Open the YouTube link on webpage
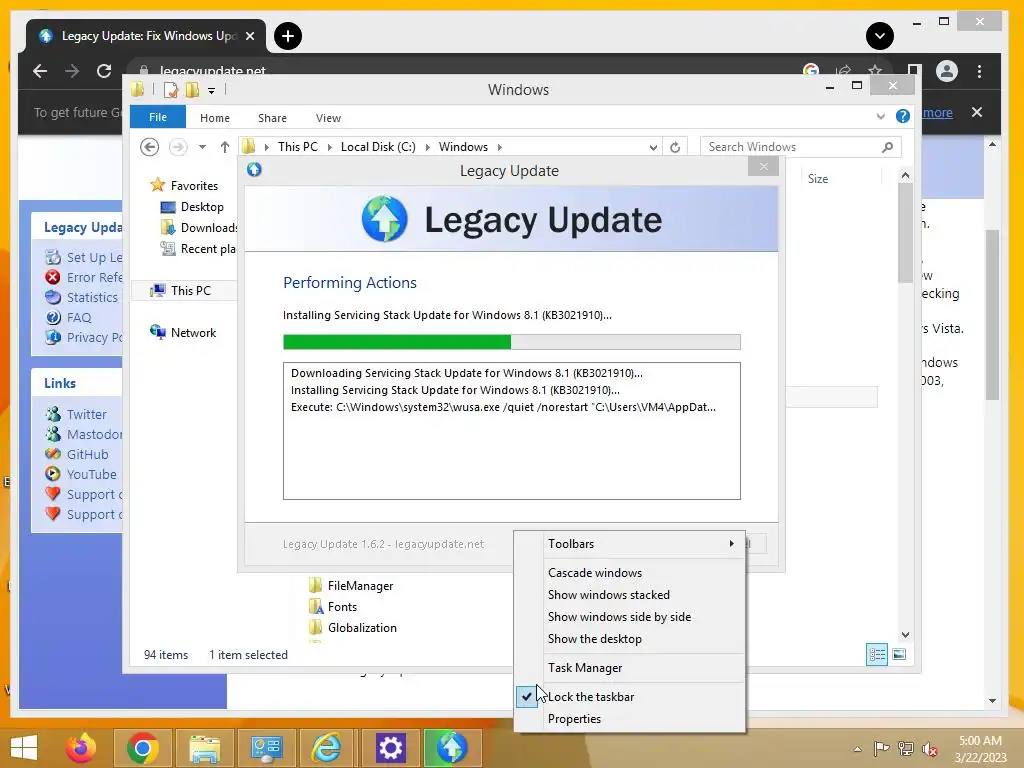 tap(91, 475)
